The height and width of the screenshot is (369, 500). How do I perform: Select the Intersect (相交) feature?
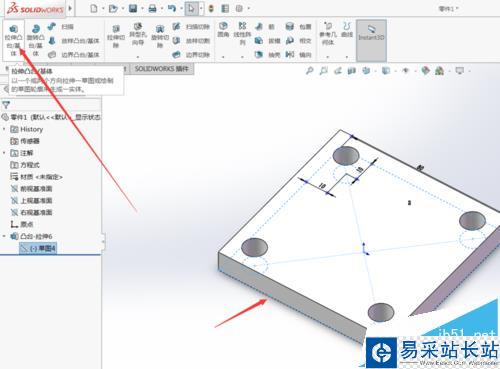[298, 41]
